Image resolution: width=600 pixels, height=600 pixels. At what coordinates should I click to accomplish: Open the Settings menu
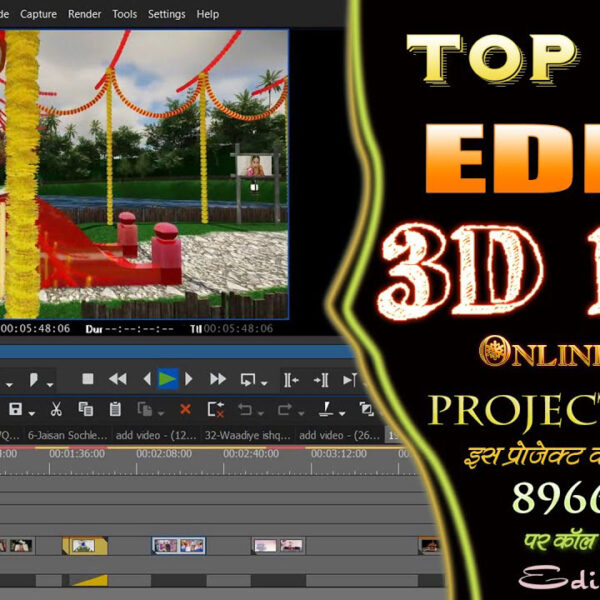pos(166,14)
